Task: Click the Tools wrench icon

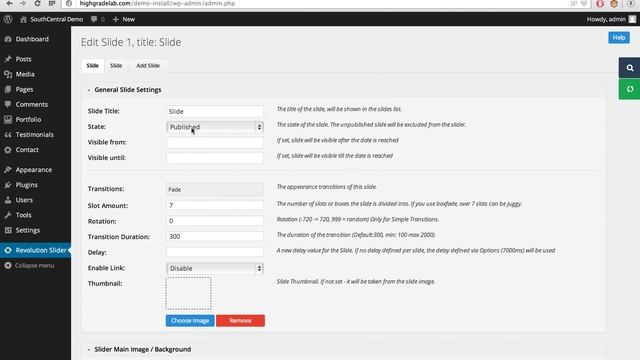Action: pyautogui.click(x=8, y=215)
